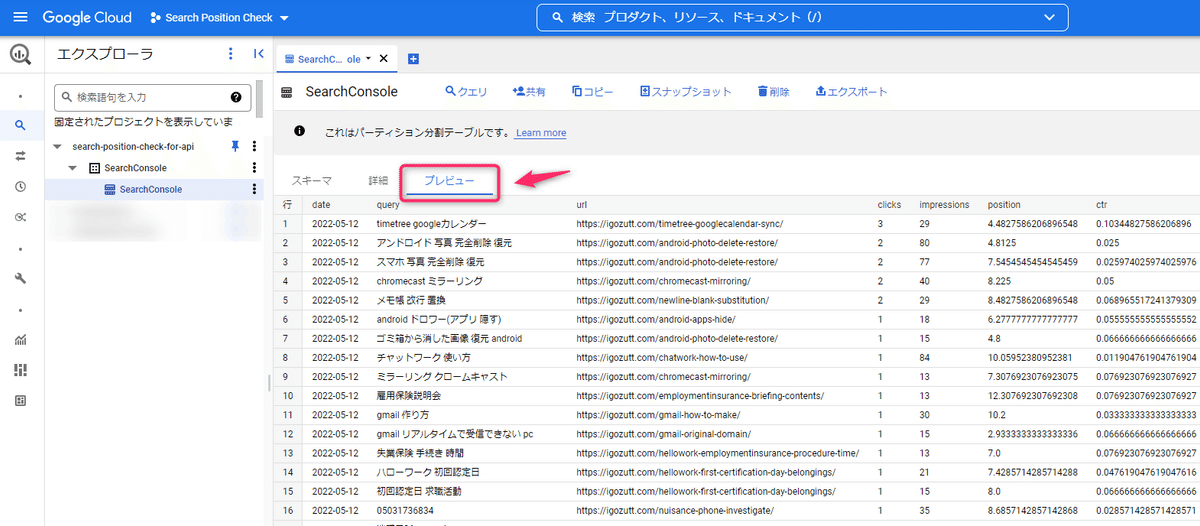Select the nuisance-phone-investigate URL cell
The width and height of the screenshot is (1200, 526).
pyautogui.click(x=676, y=510)
